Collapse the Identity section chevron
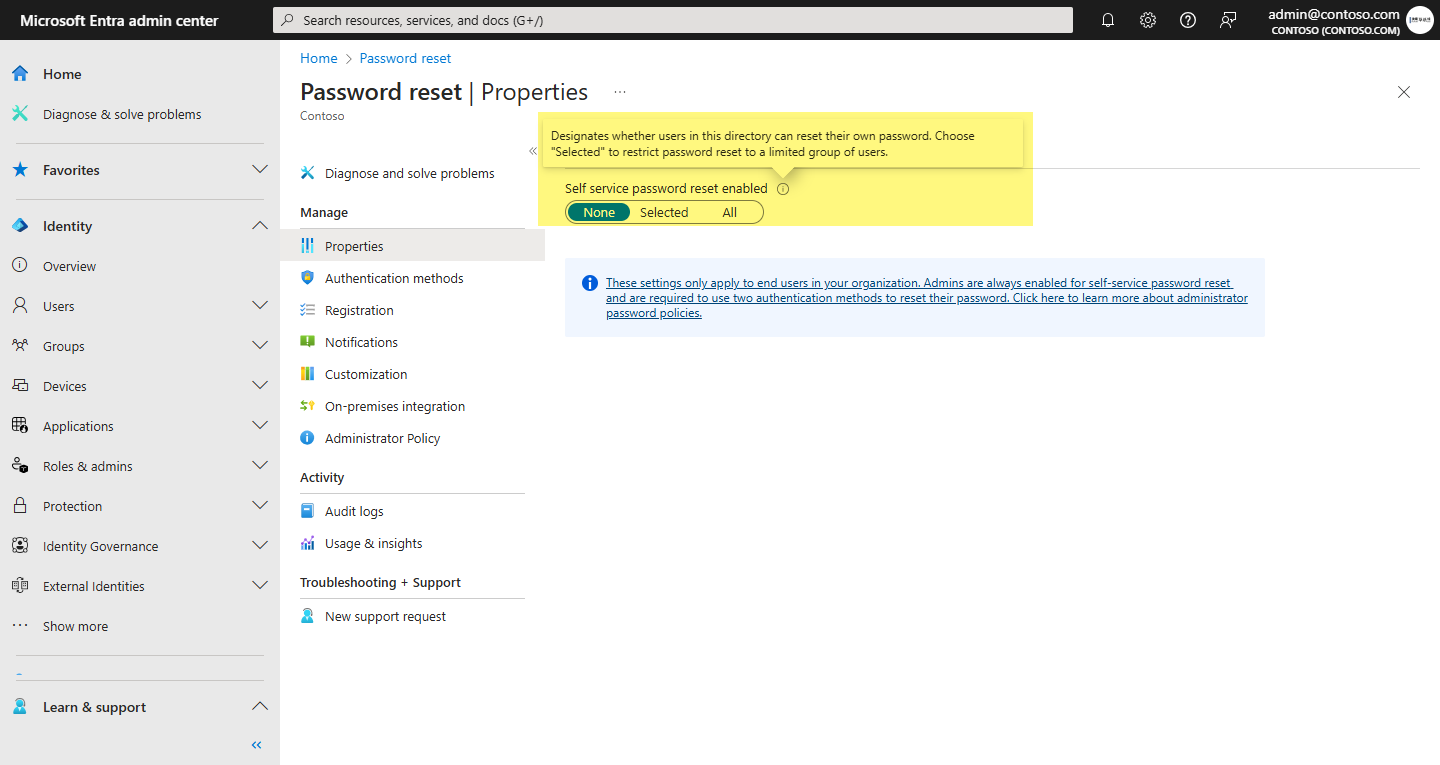 [260, 226]
